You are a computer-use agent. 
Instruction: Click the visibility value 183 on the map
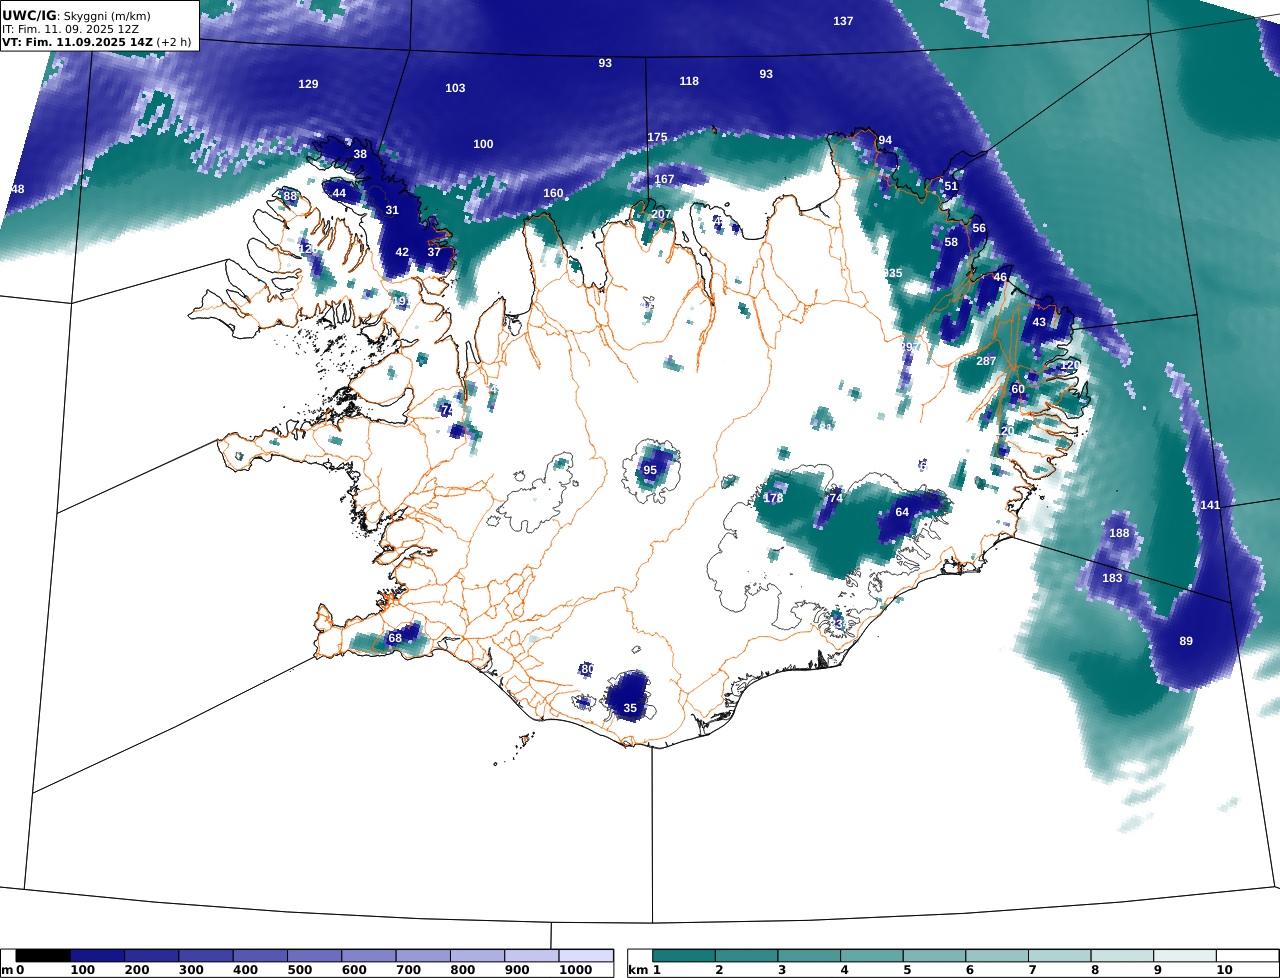pyautogui.click(x=1112, y=578)
